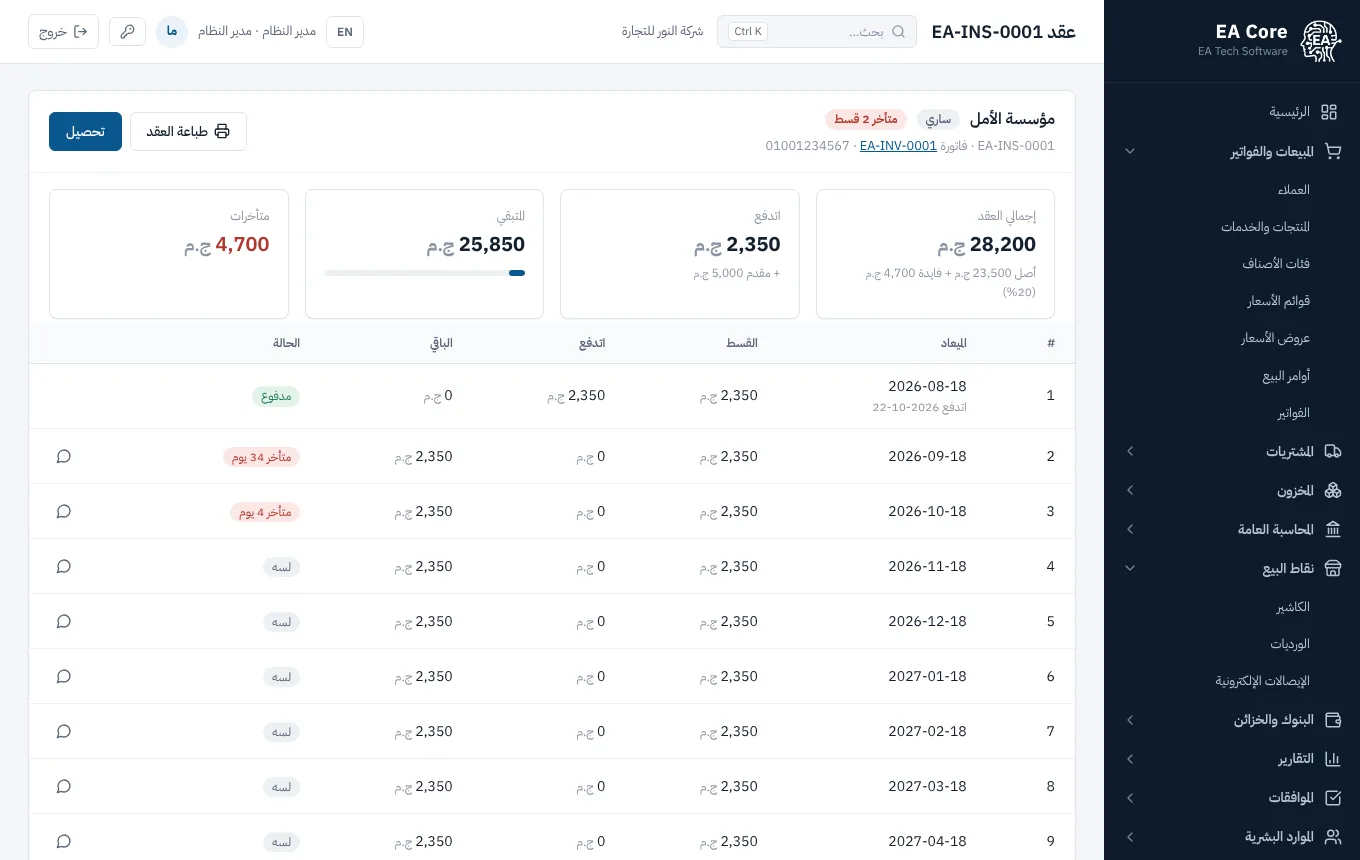Viewport: 1360px width, 860px height.
Task: Click the تحصيل collect button
Action: pyautogui.click(x=85, y=132)
